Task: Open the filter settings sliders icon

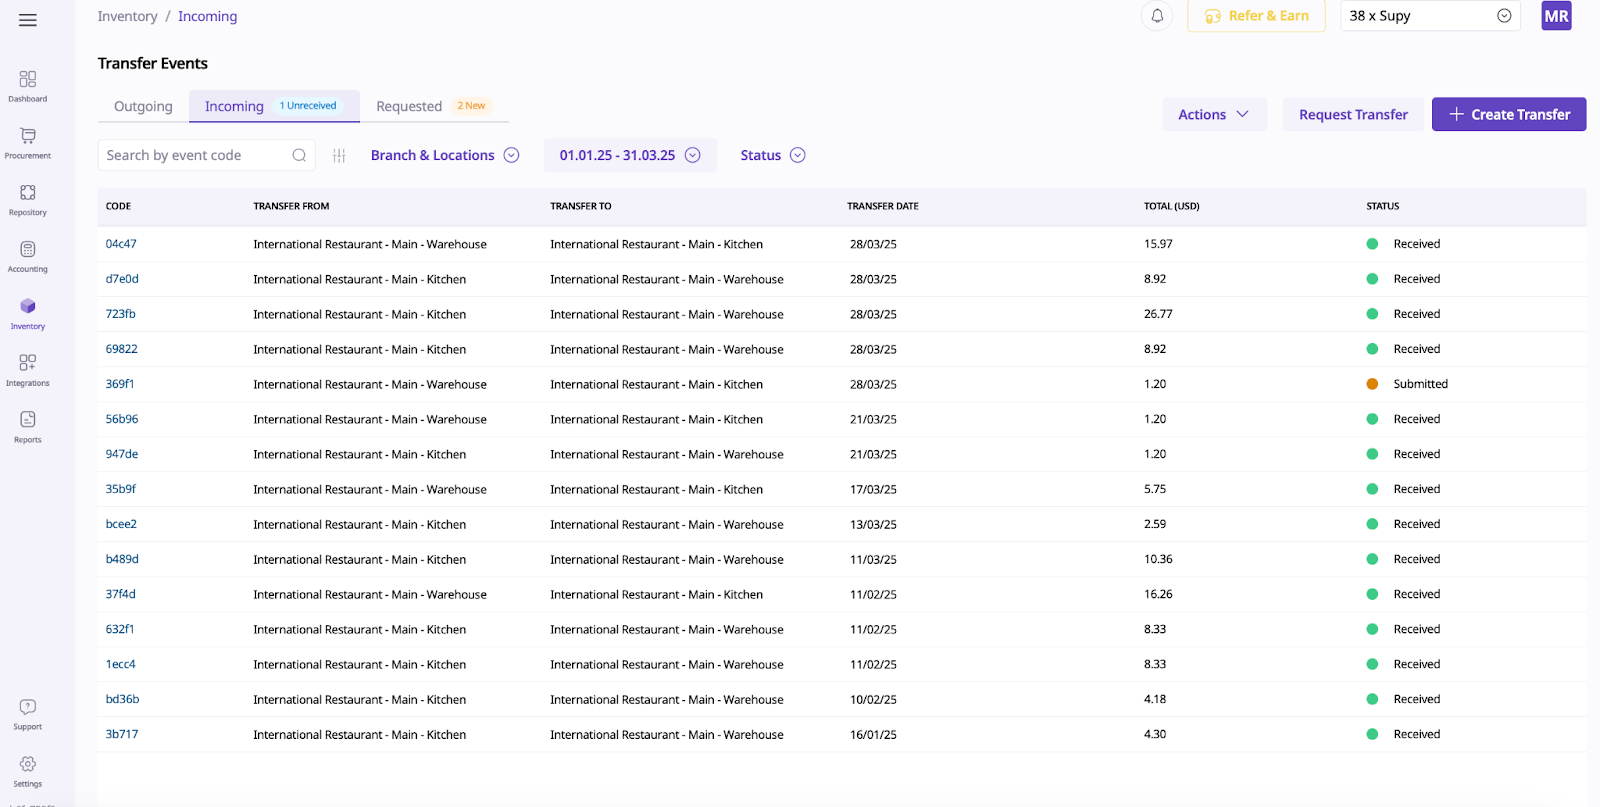Action: click(x=339, y=156)
